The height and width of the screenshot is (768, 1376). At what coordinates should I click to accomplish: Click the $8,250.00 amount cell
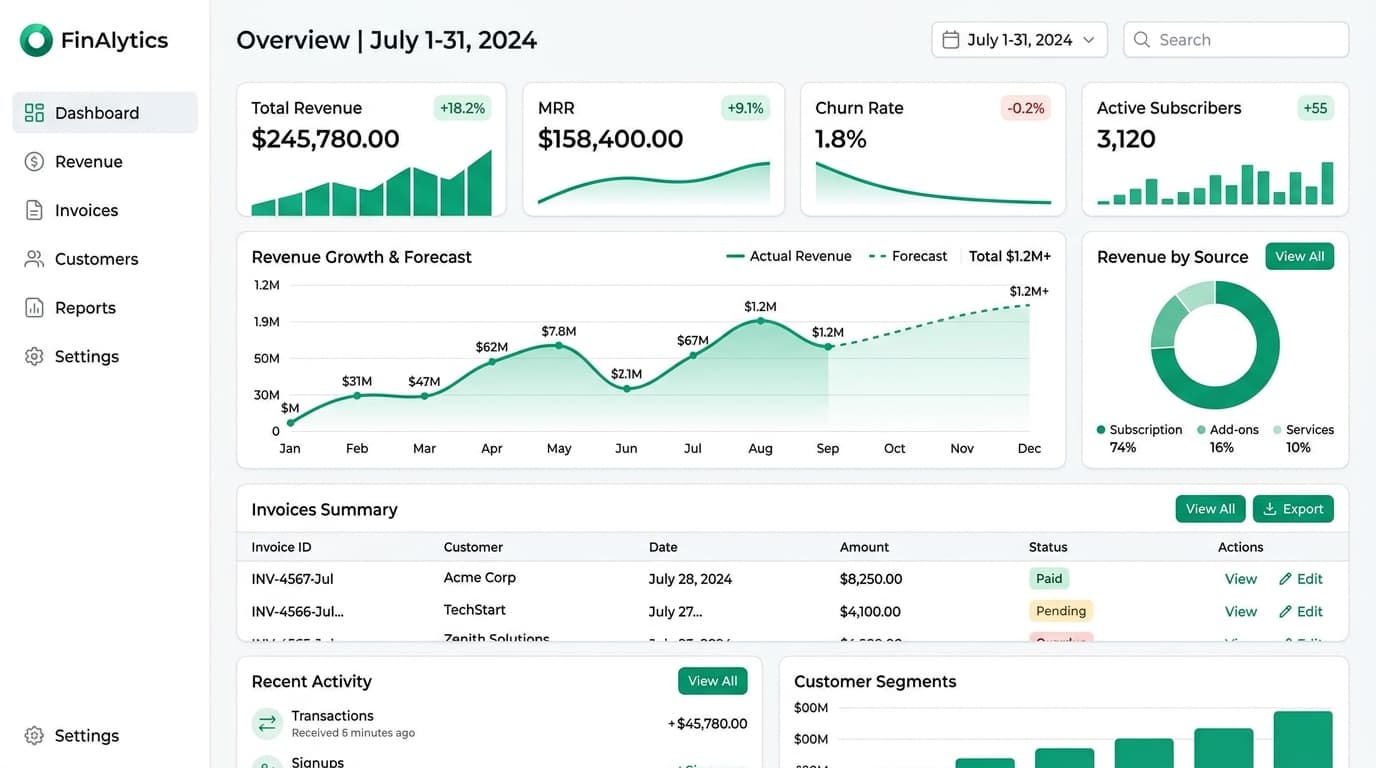pyautogui.click(x=871, y=579)
